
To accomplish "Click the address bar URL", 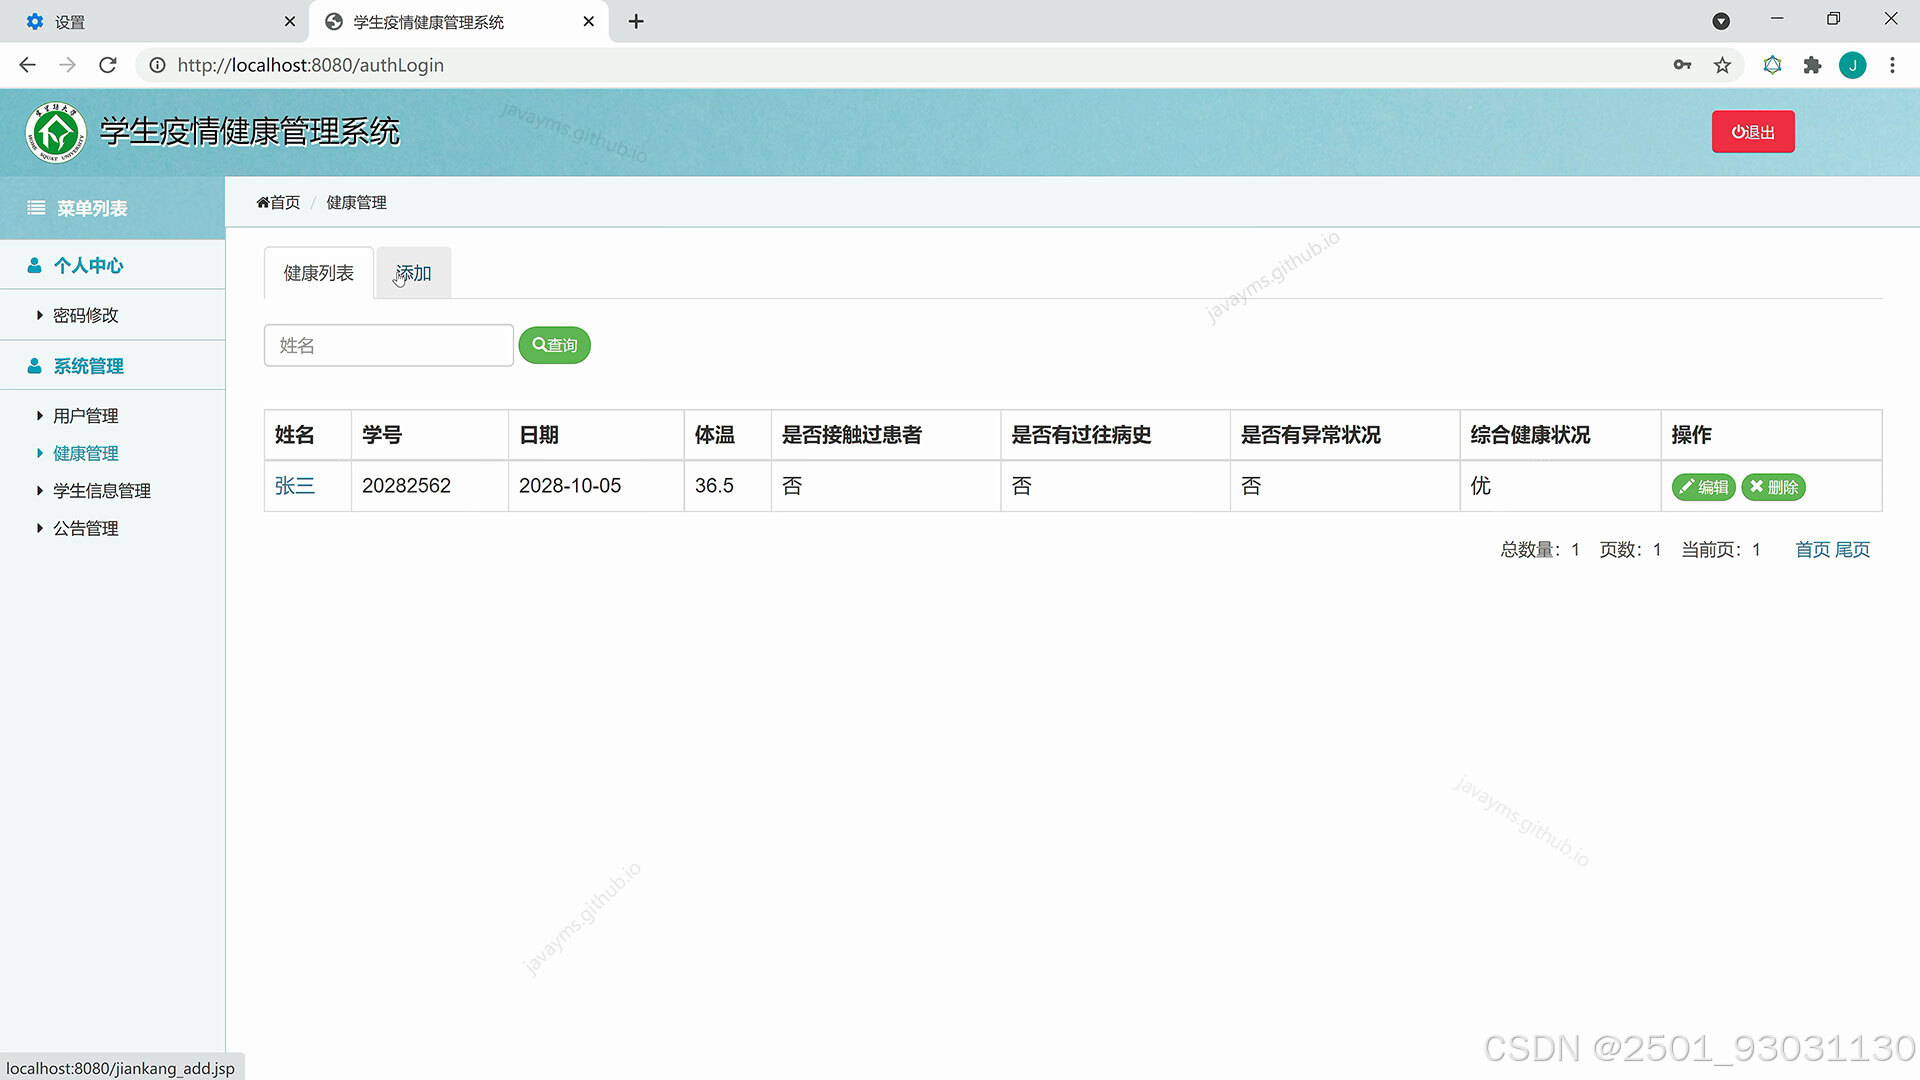I will point(310,65).
